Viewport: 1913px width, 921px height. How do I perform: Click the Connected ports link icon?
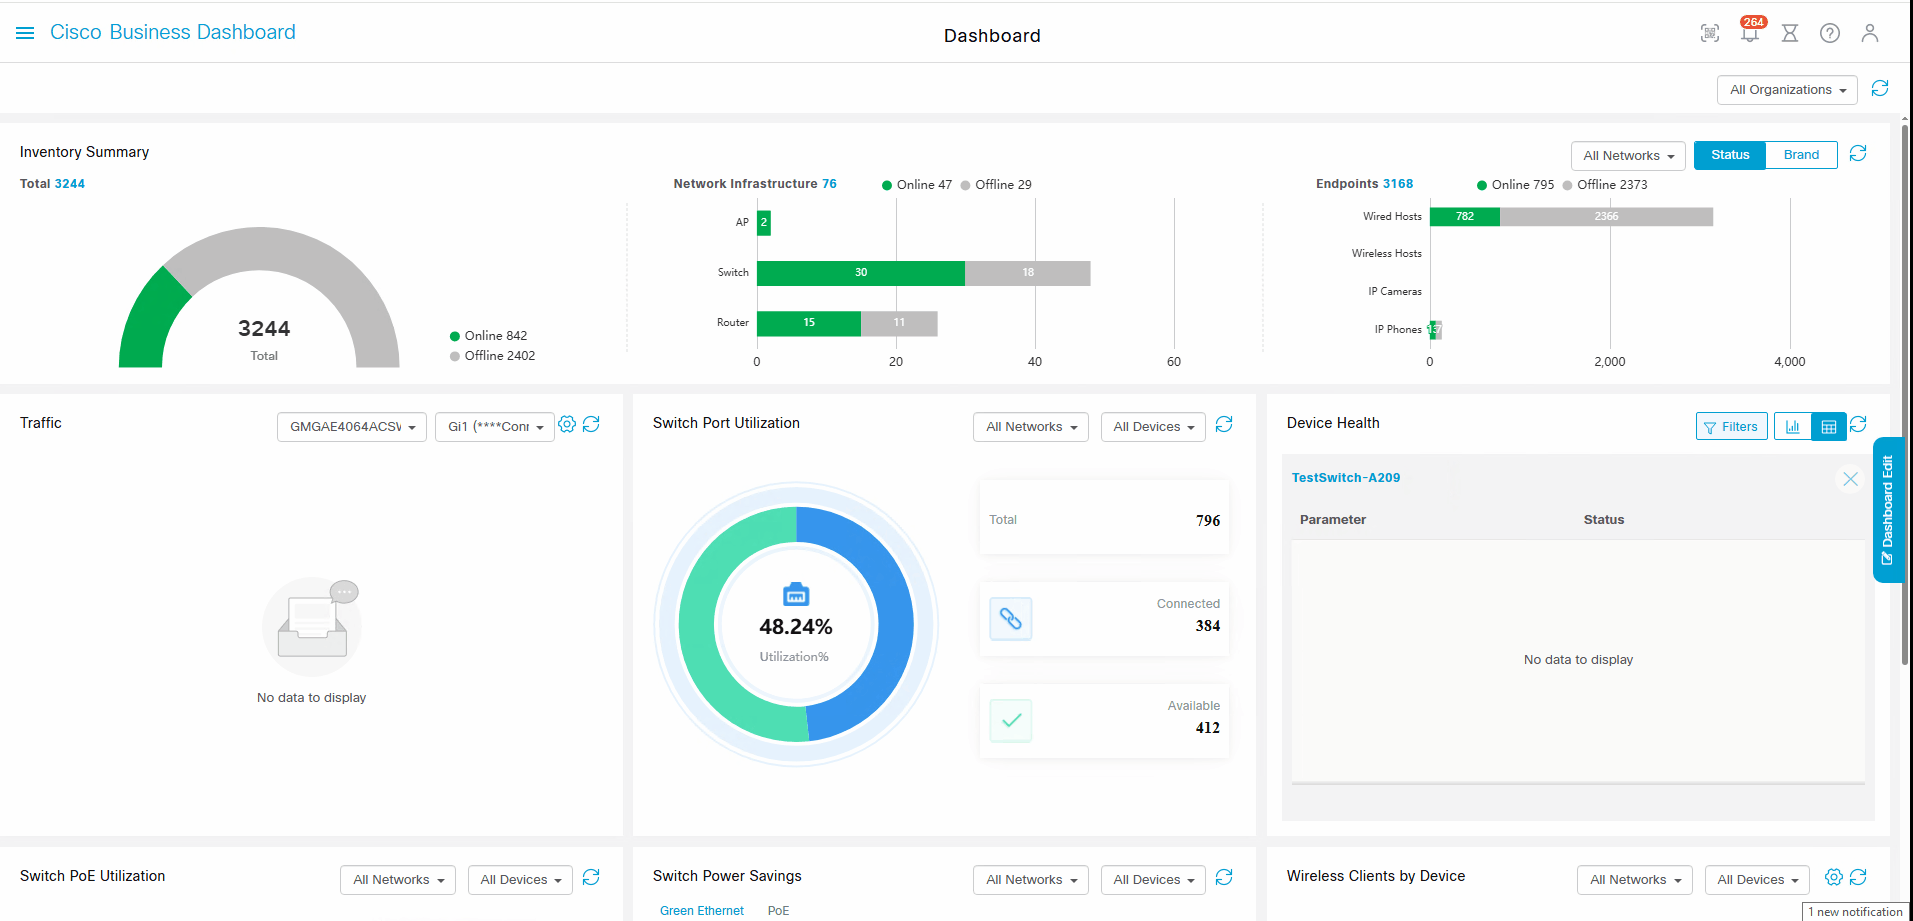tap(1011, 619)
